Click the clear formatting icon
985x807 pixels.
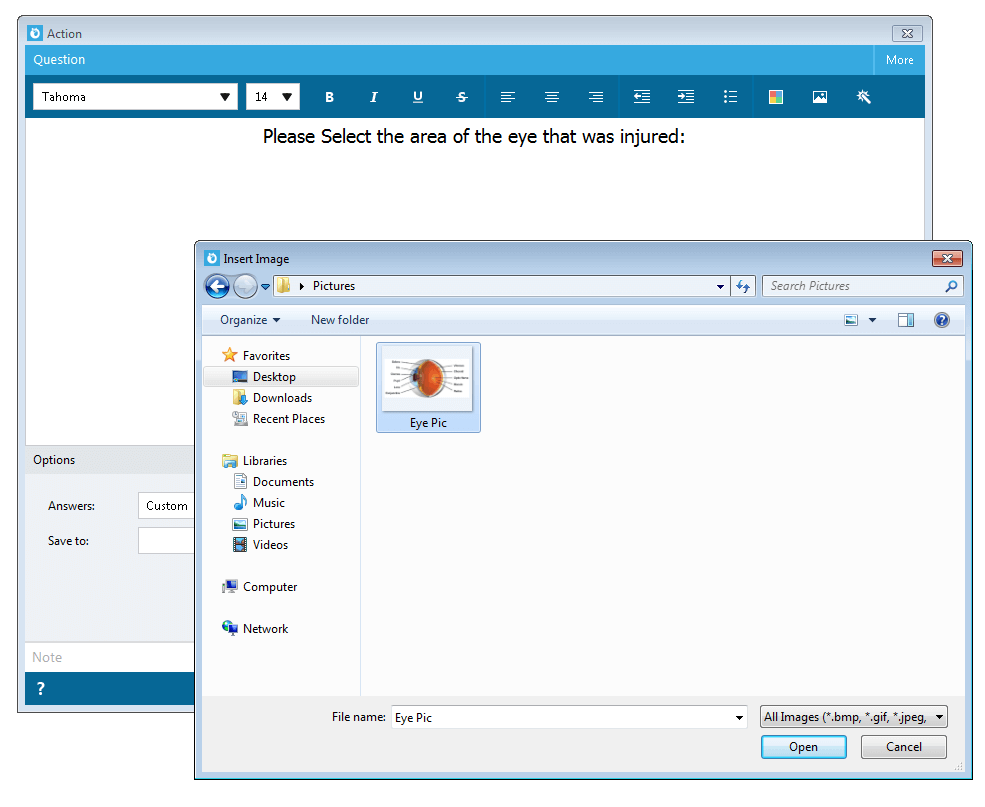864,97
